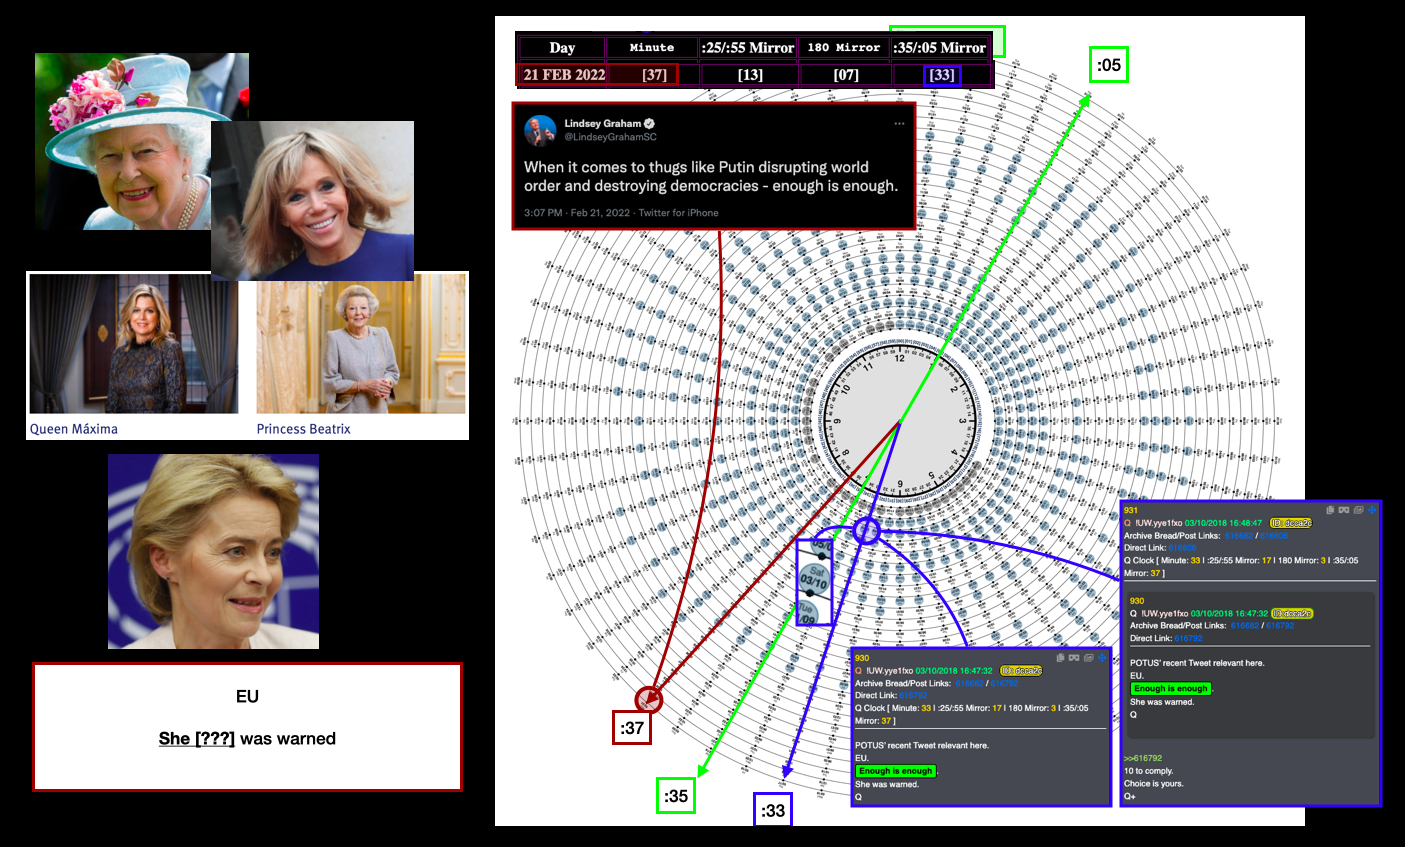The height and width of the screenshot is (847, 1405).
Task: Click the tweet timestamp 3:07 PM
Action: coord(543,213)
